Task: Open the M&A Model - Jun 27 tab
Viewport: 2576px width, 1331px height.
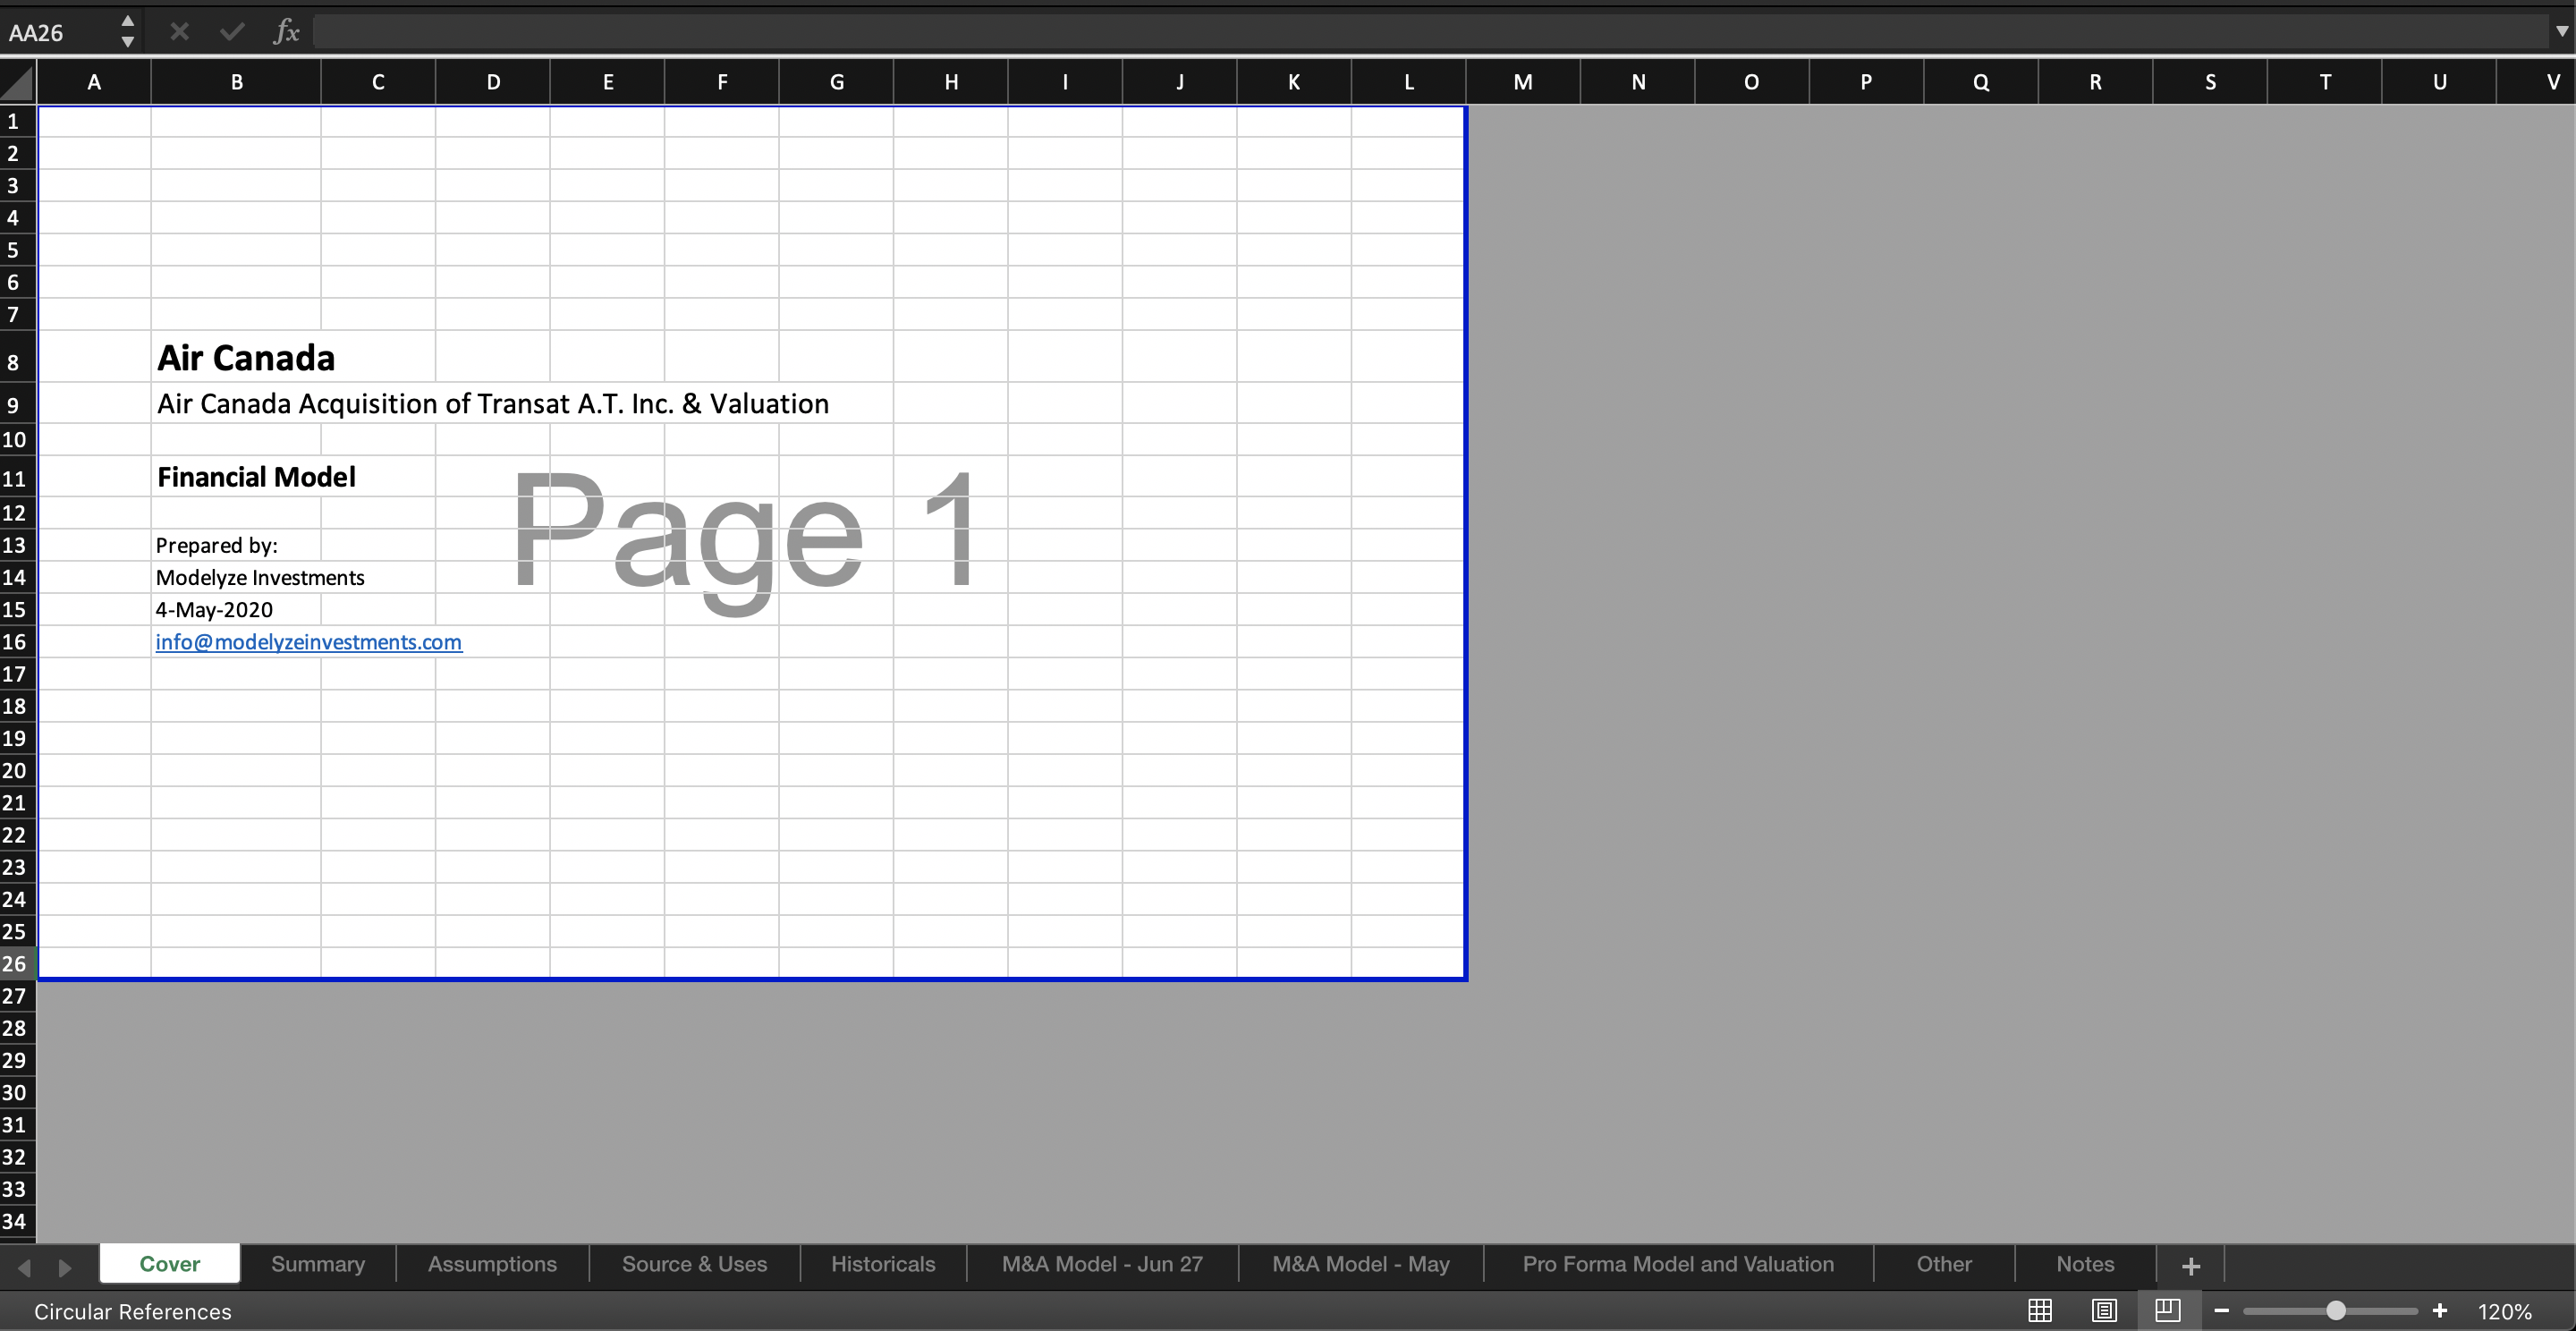Action: tap(1102, 1264)
